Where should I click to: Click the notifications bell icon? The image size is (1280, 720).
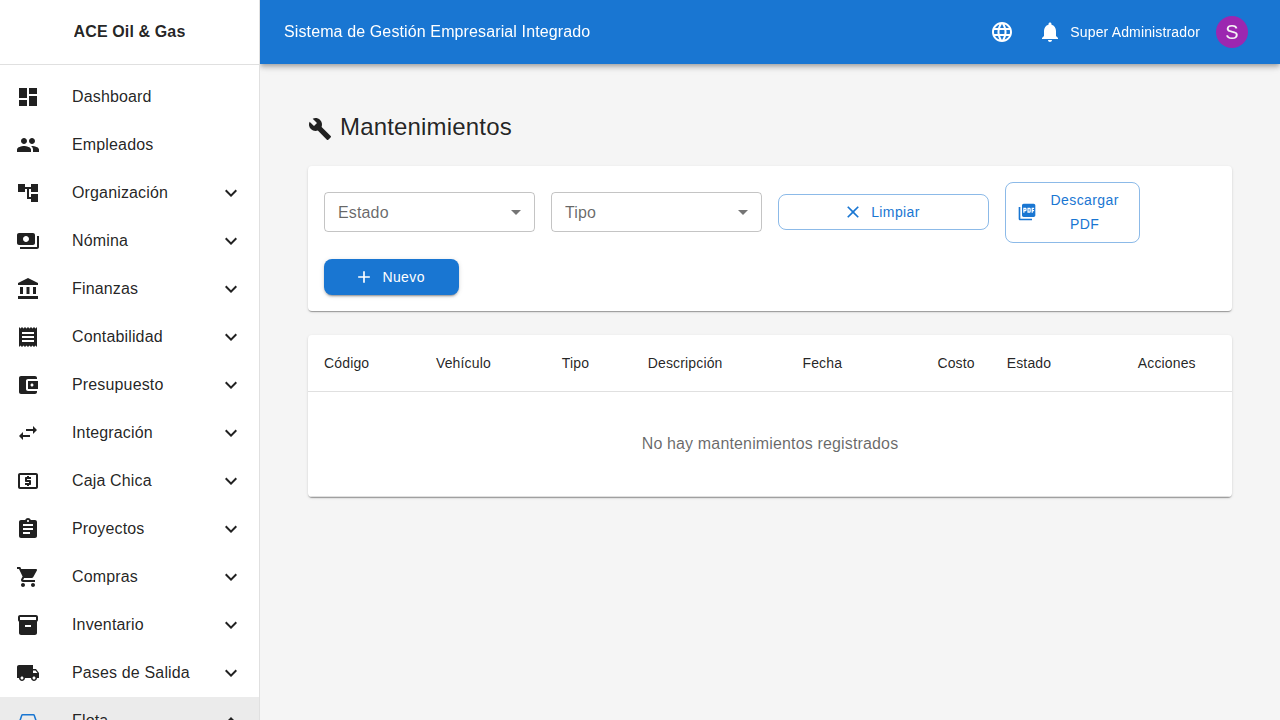click(x=1049, y=32)
